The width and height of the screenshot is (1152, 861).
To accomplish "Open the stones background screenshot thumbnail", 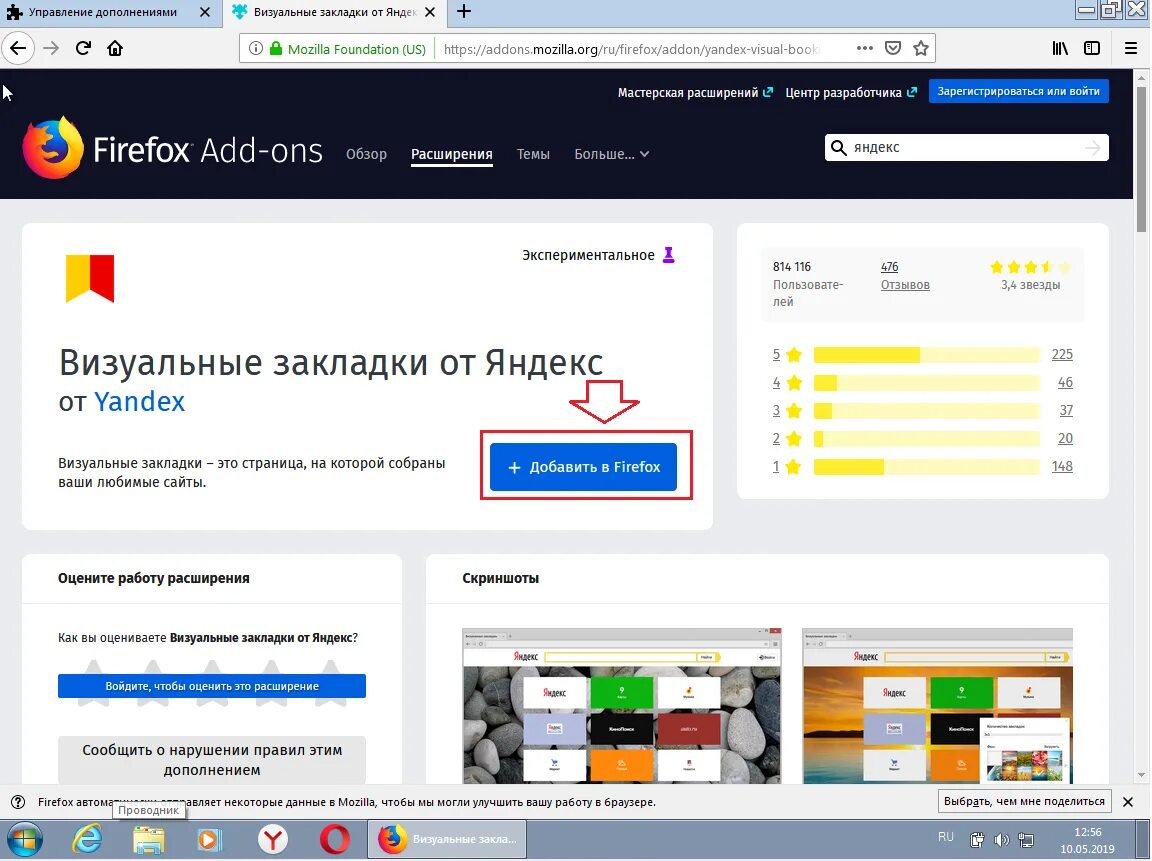I will pyautogui.click(x=622, y=706).
